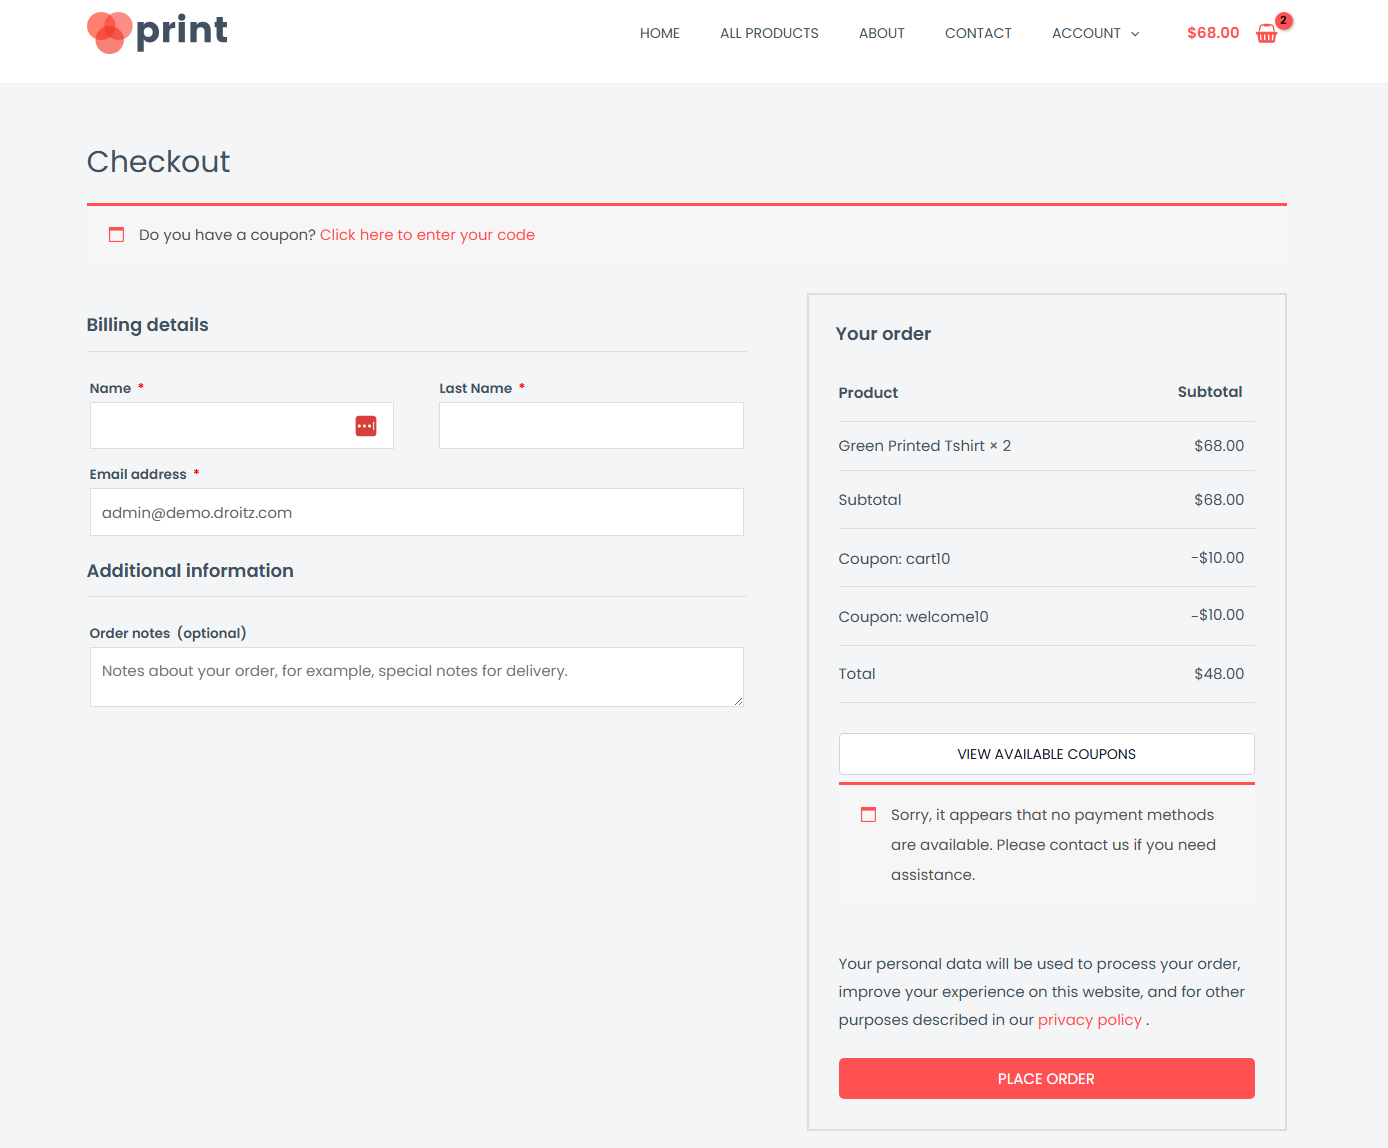1388x1148 pixels.
Task: Click the print logo icon
Action: click(x=110, y=32)
